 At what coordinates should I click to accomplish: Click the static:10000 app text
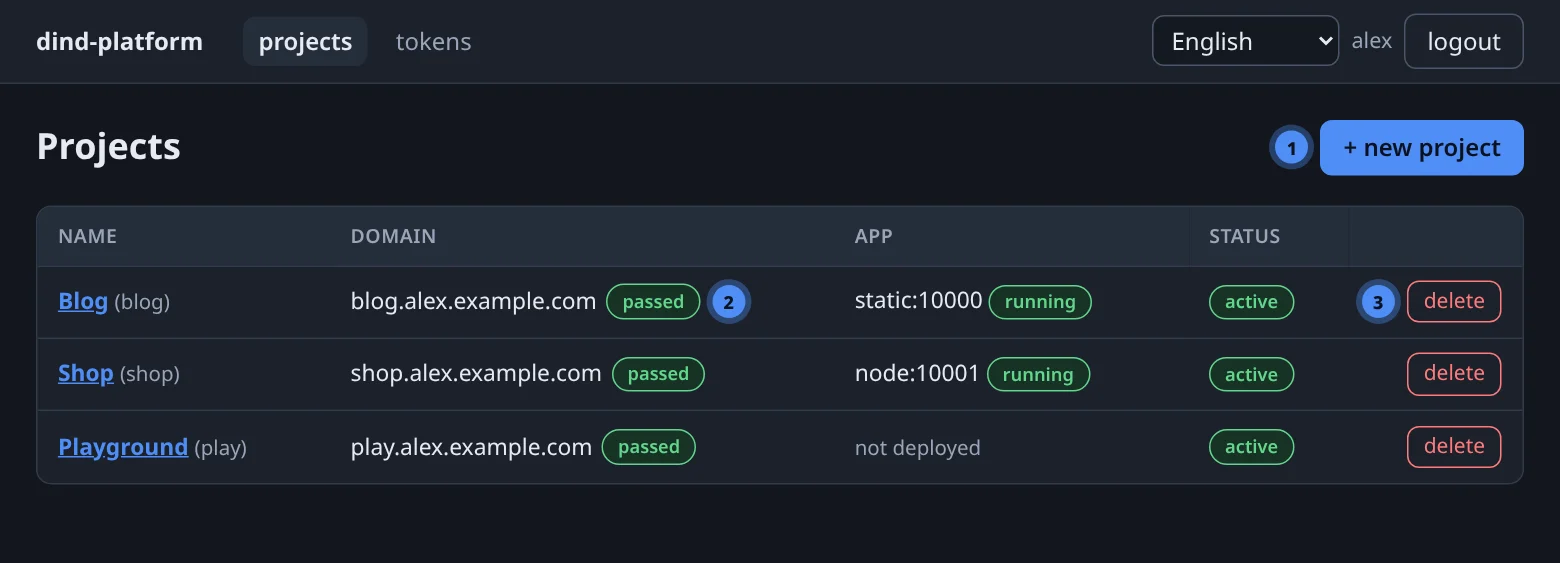coord(918,301)
